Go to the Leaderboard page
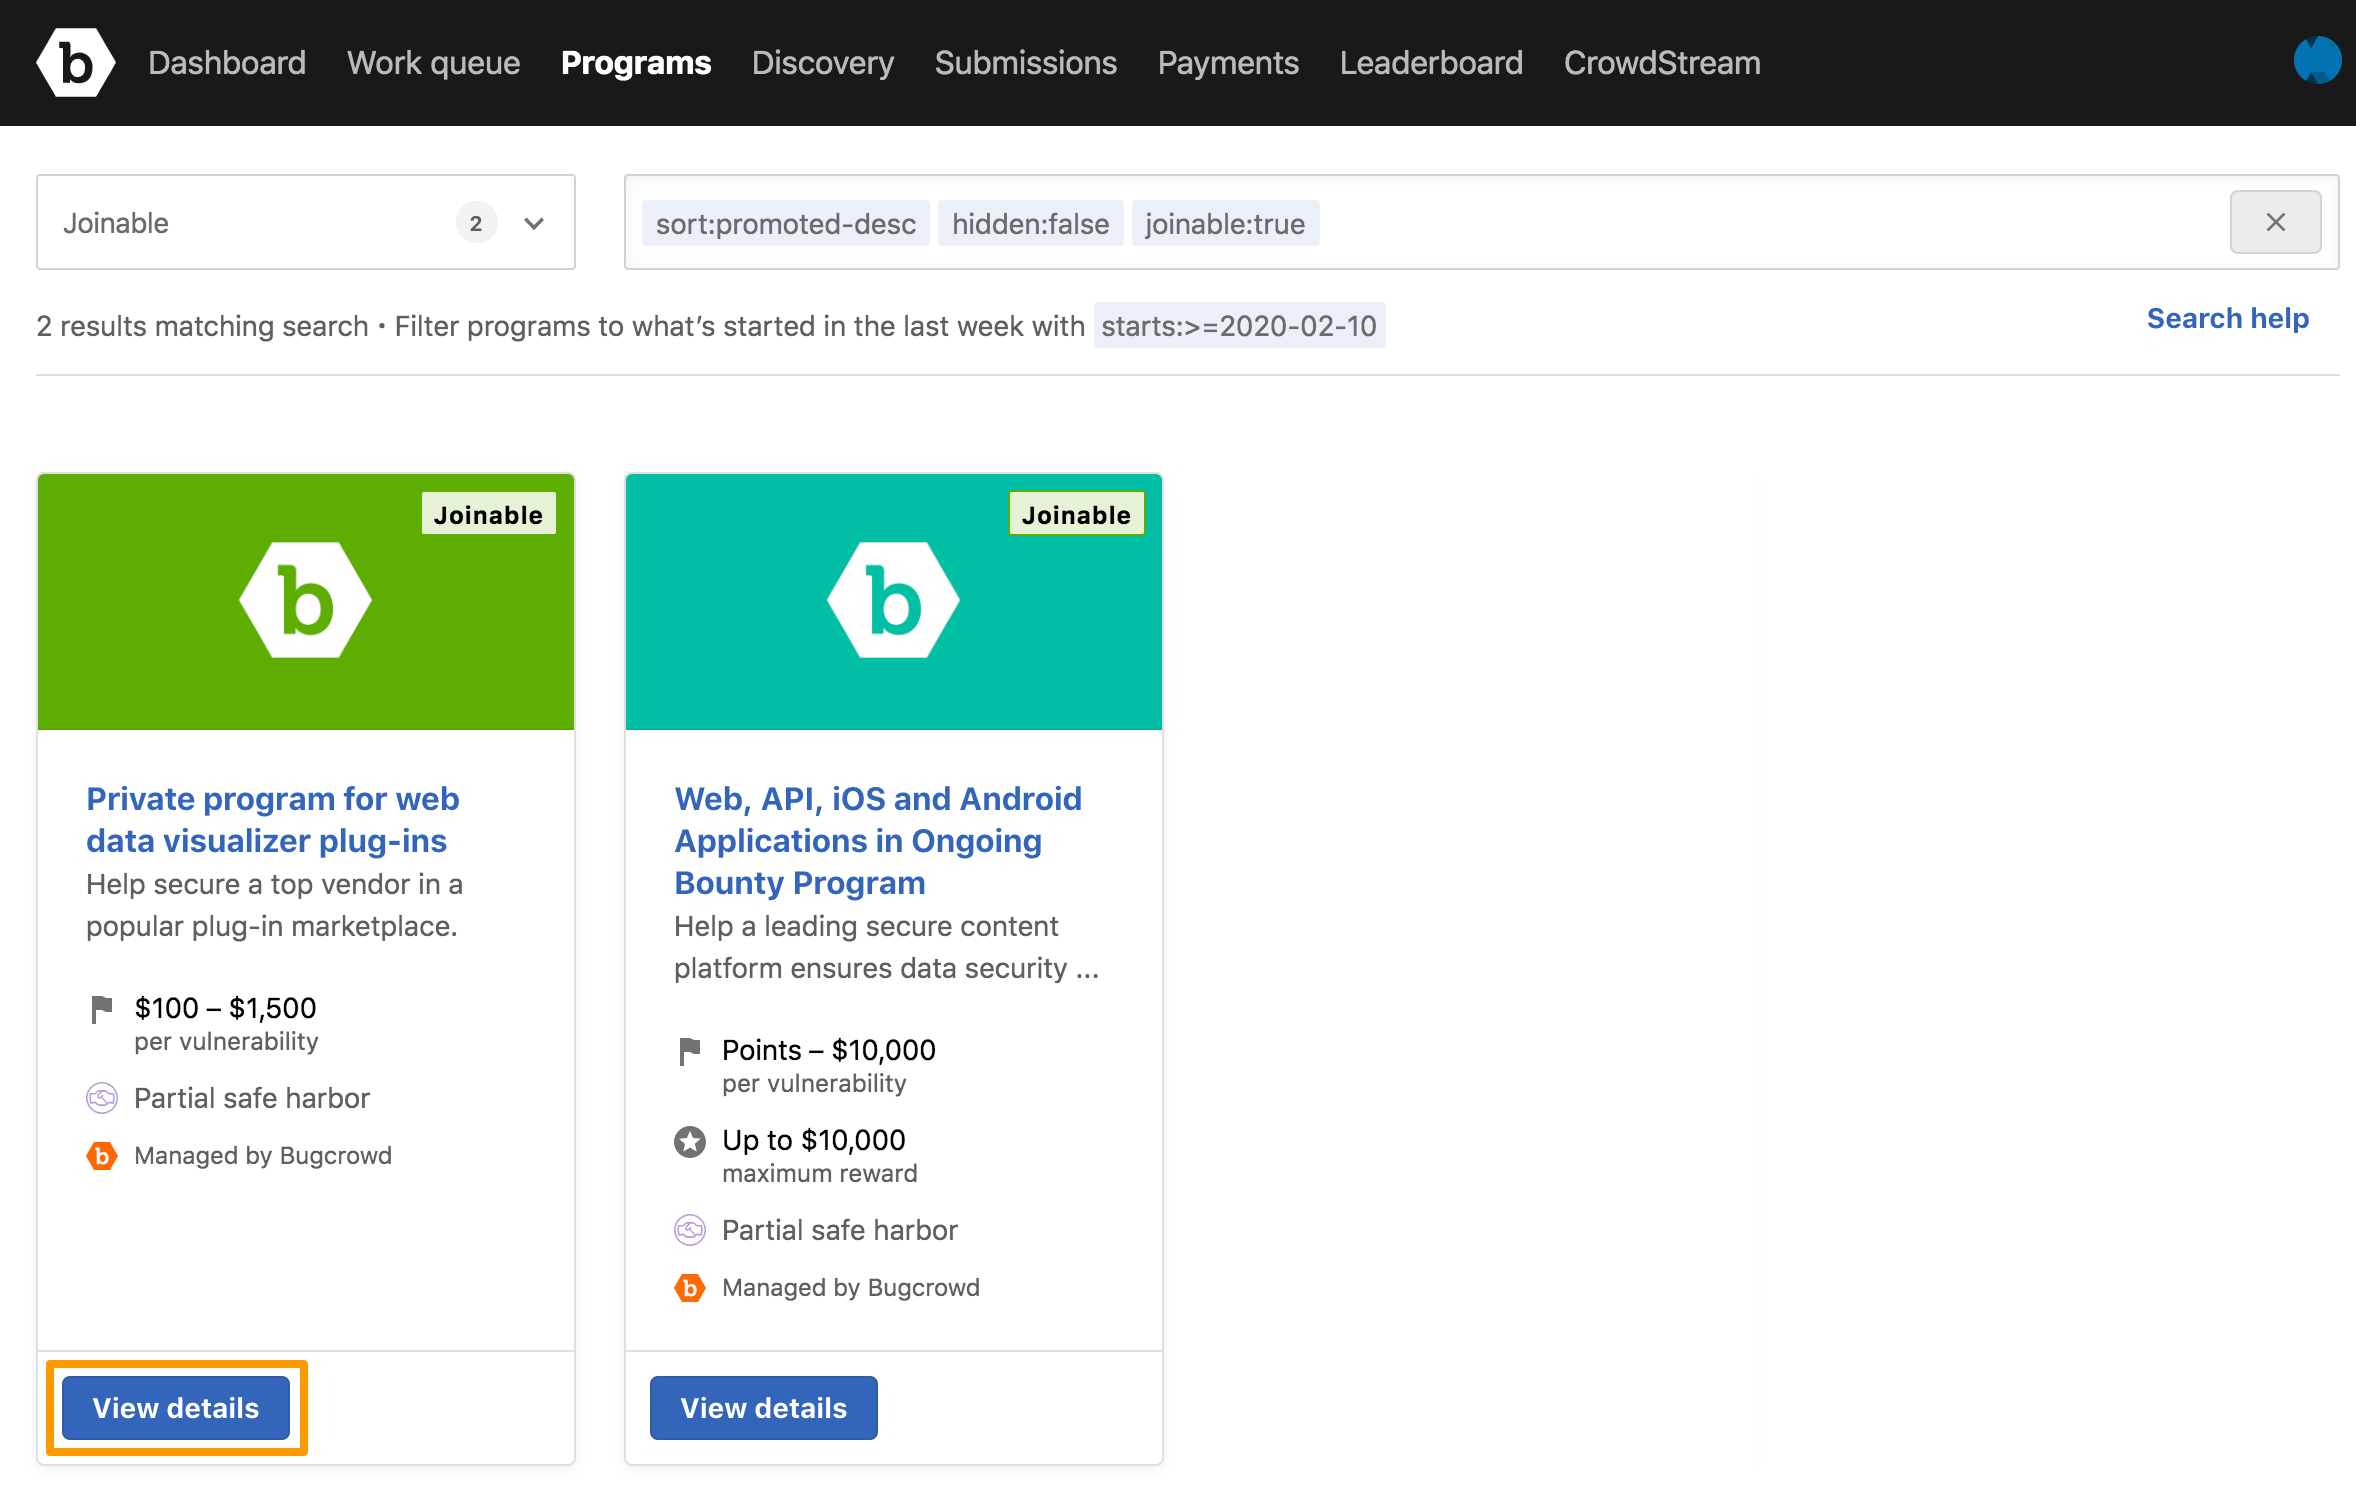The width and height of the screenshot is (2356, 1494). coord(1430,63)
